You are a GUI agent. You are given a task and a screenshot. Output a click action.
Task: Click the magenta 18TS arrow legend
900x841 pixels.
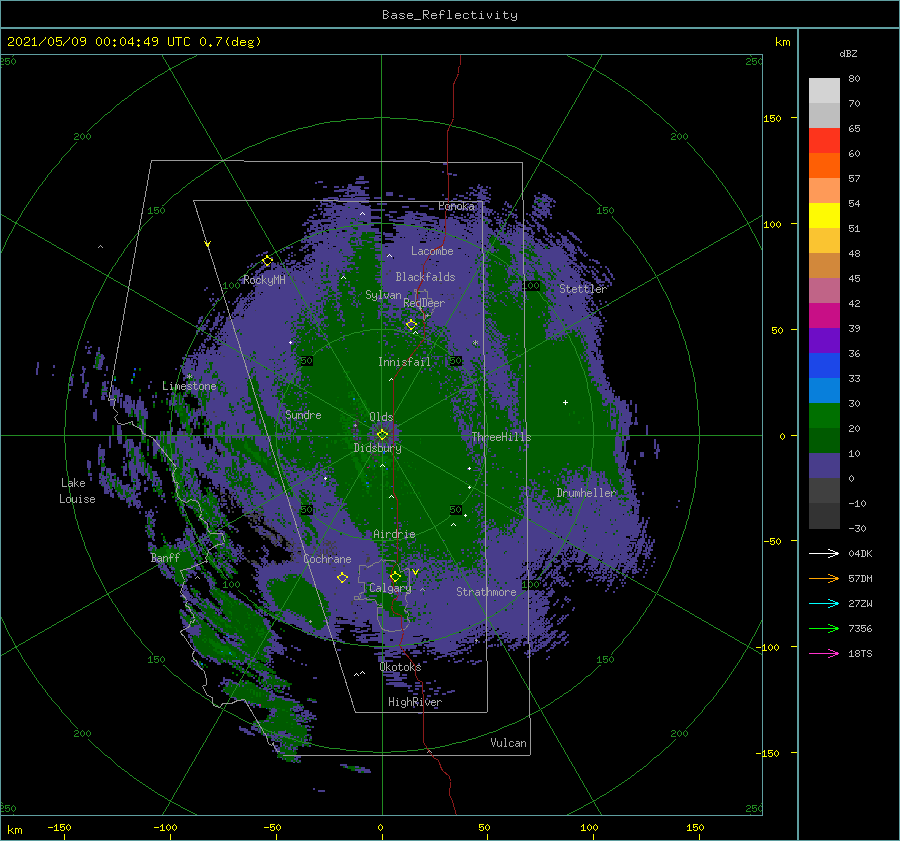[824, 653]
